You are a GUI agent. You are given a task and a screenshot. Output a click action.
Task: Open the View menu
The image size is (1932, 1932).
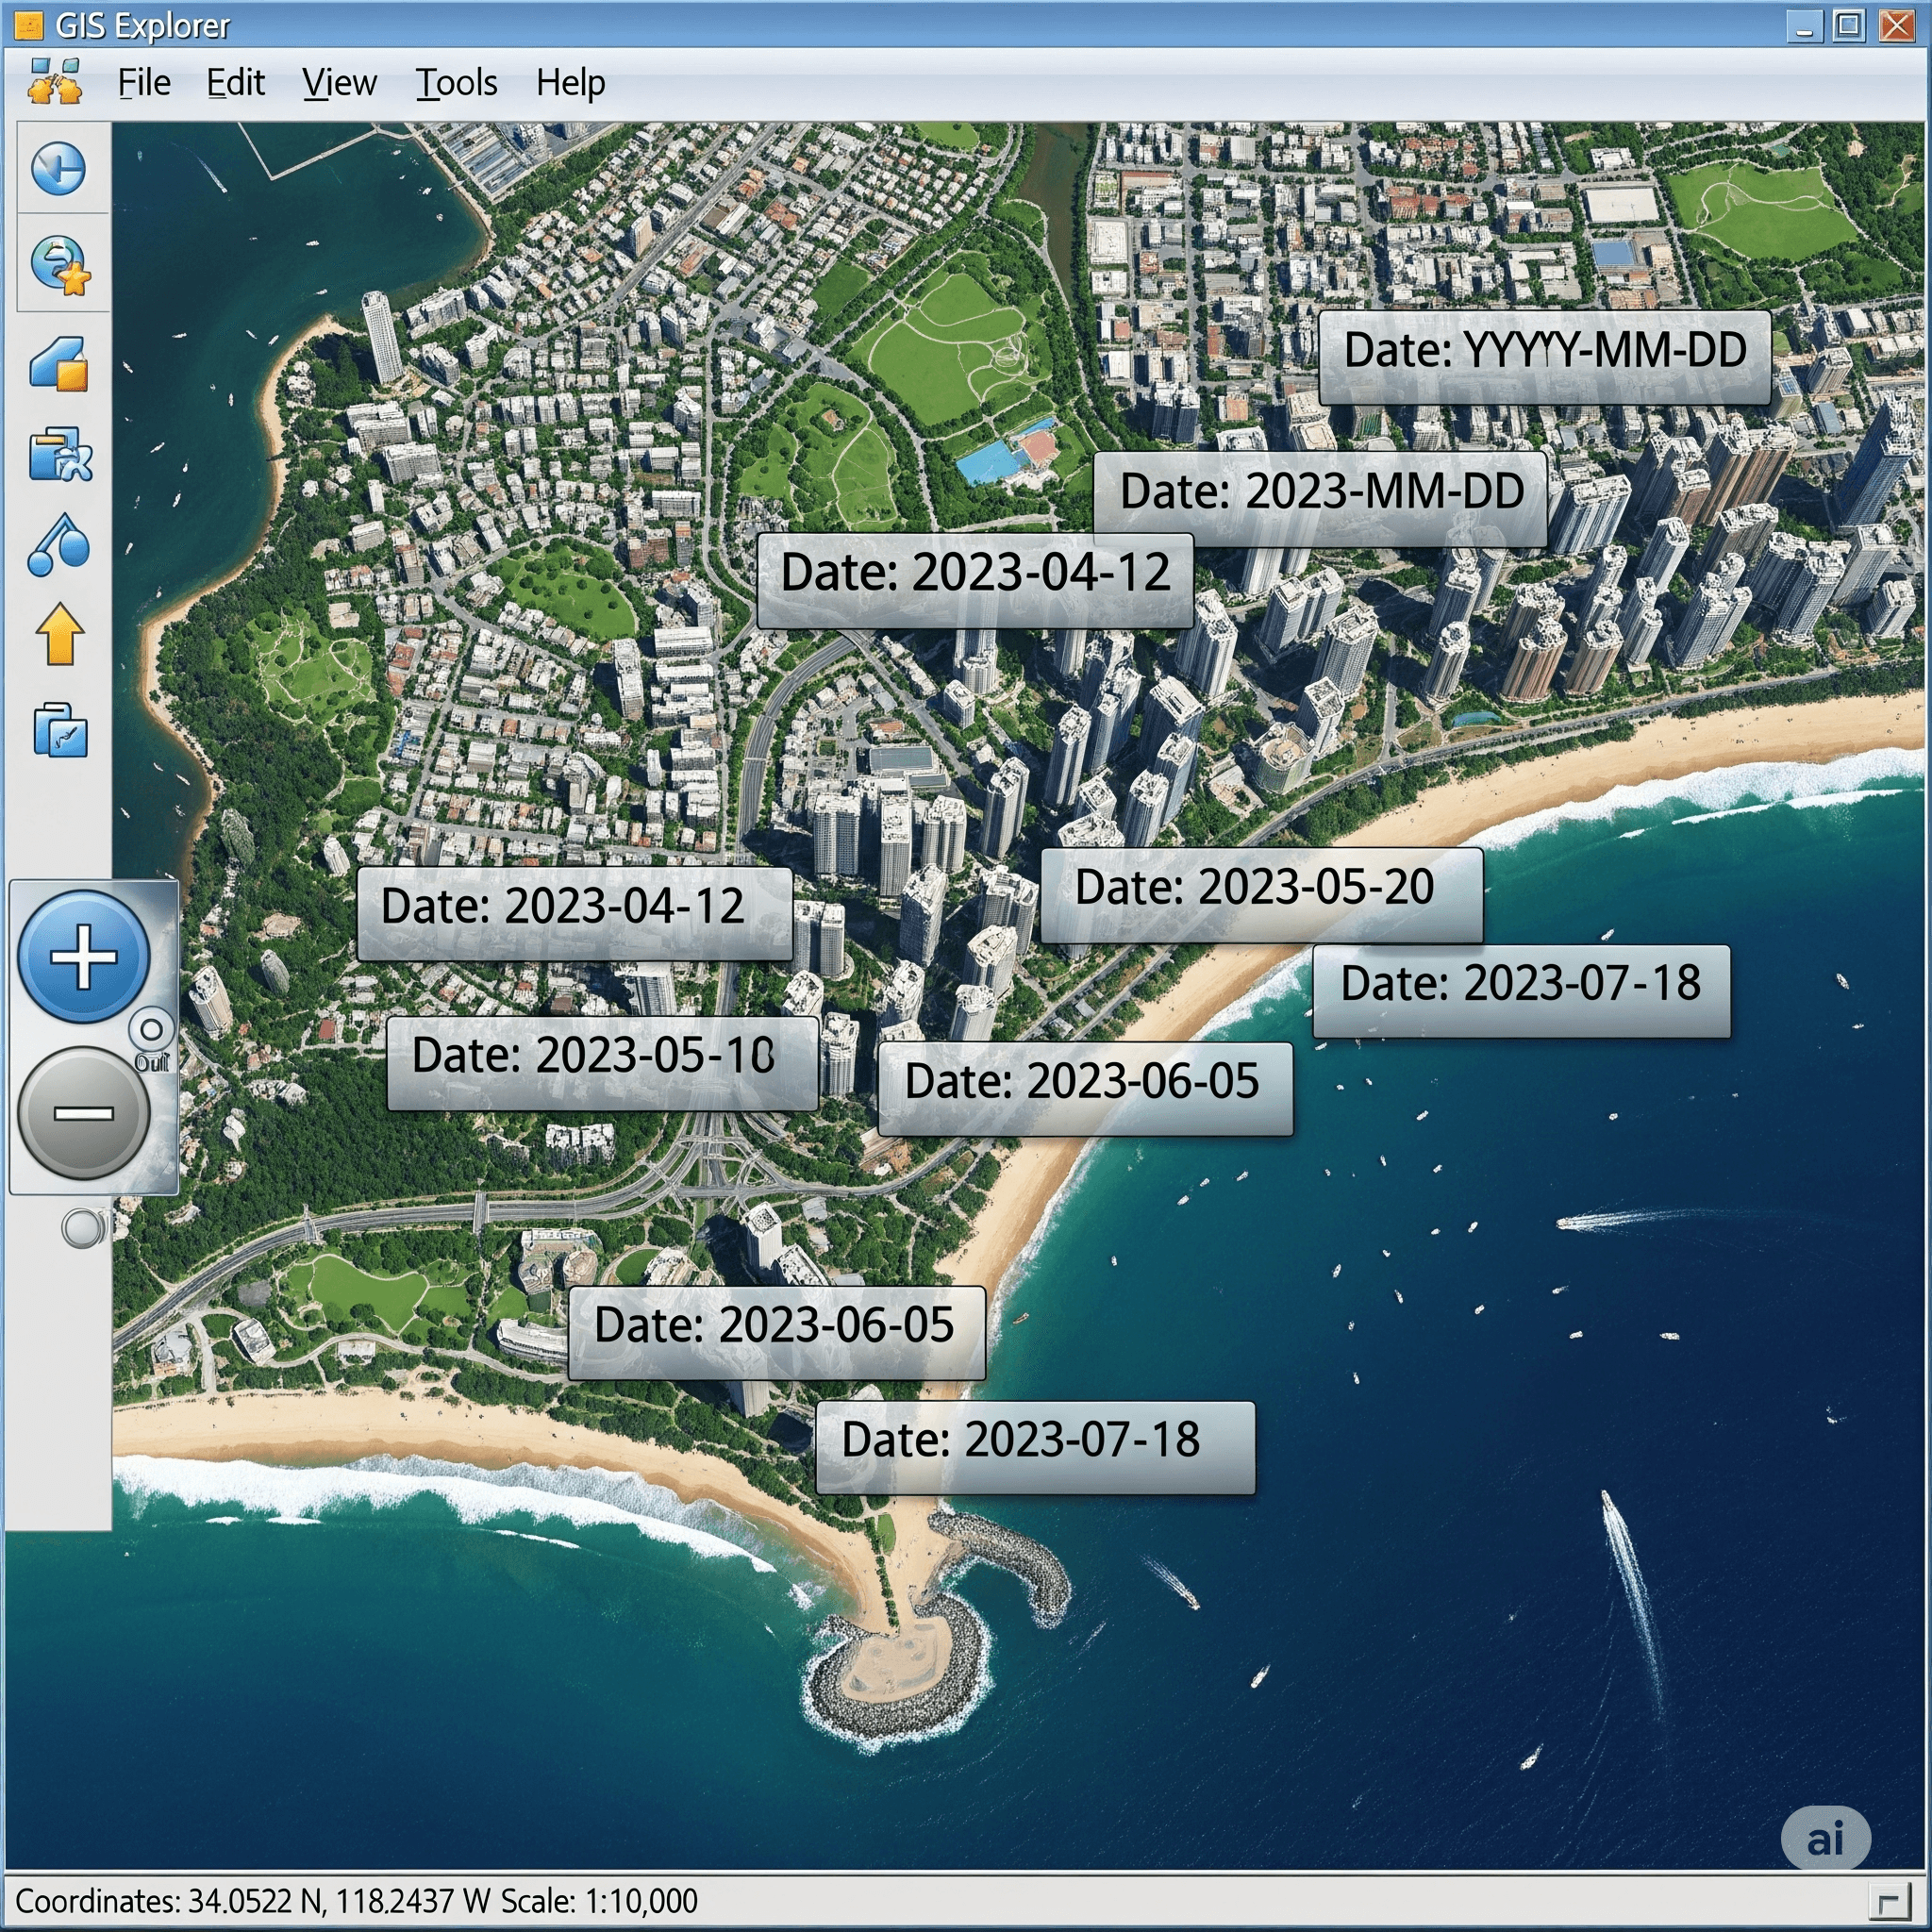(339, 82)
